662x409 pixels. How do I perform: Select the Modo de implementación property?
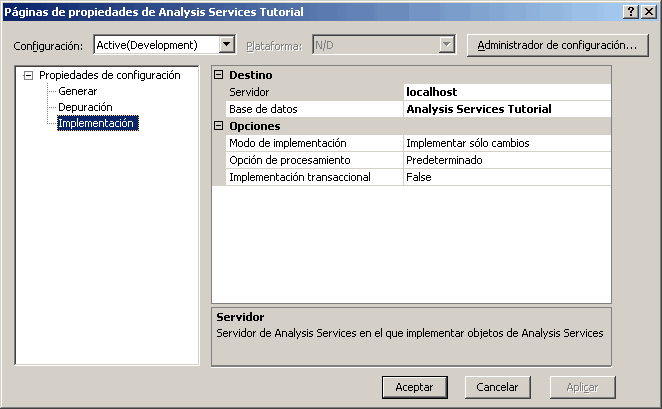[315, 143]
